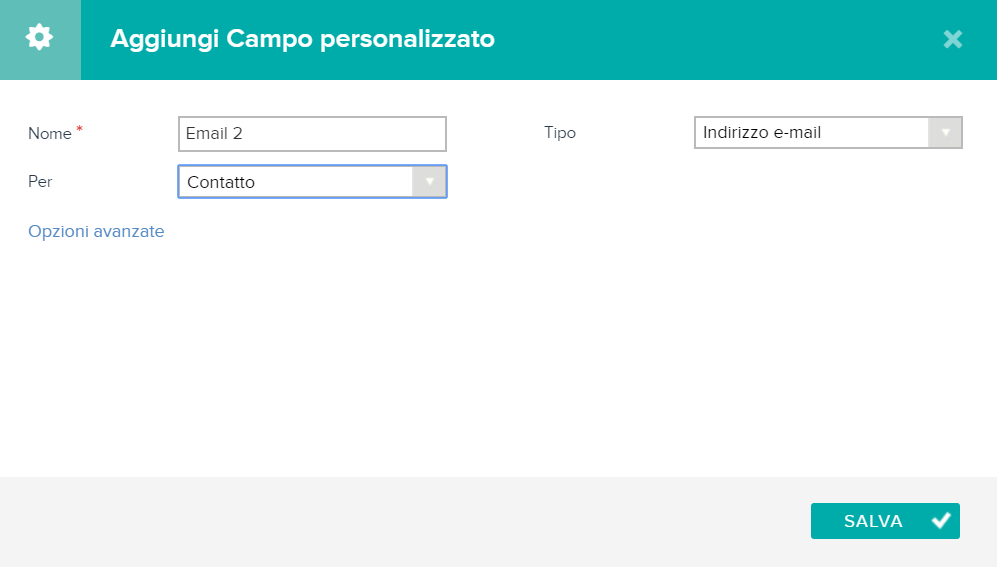Focus the Nome input field
Image resolution: width=997 pixels, height=567 pixels.
click(x=312, y=133)
